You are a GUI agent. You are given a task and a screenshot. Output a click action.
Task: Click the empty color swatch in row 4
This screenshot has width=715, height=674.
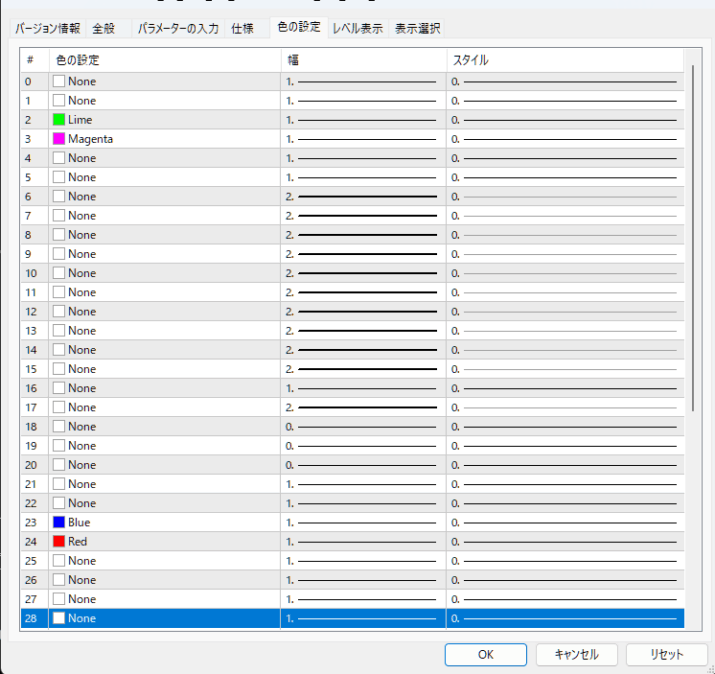59,158
